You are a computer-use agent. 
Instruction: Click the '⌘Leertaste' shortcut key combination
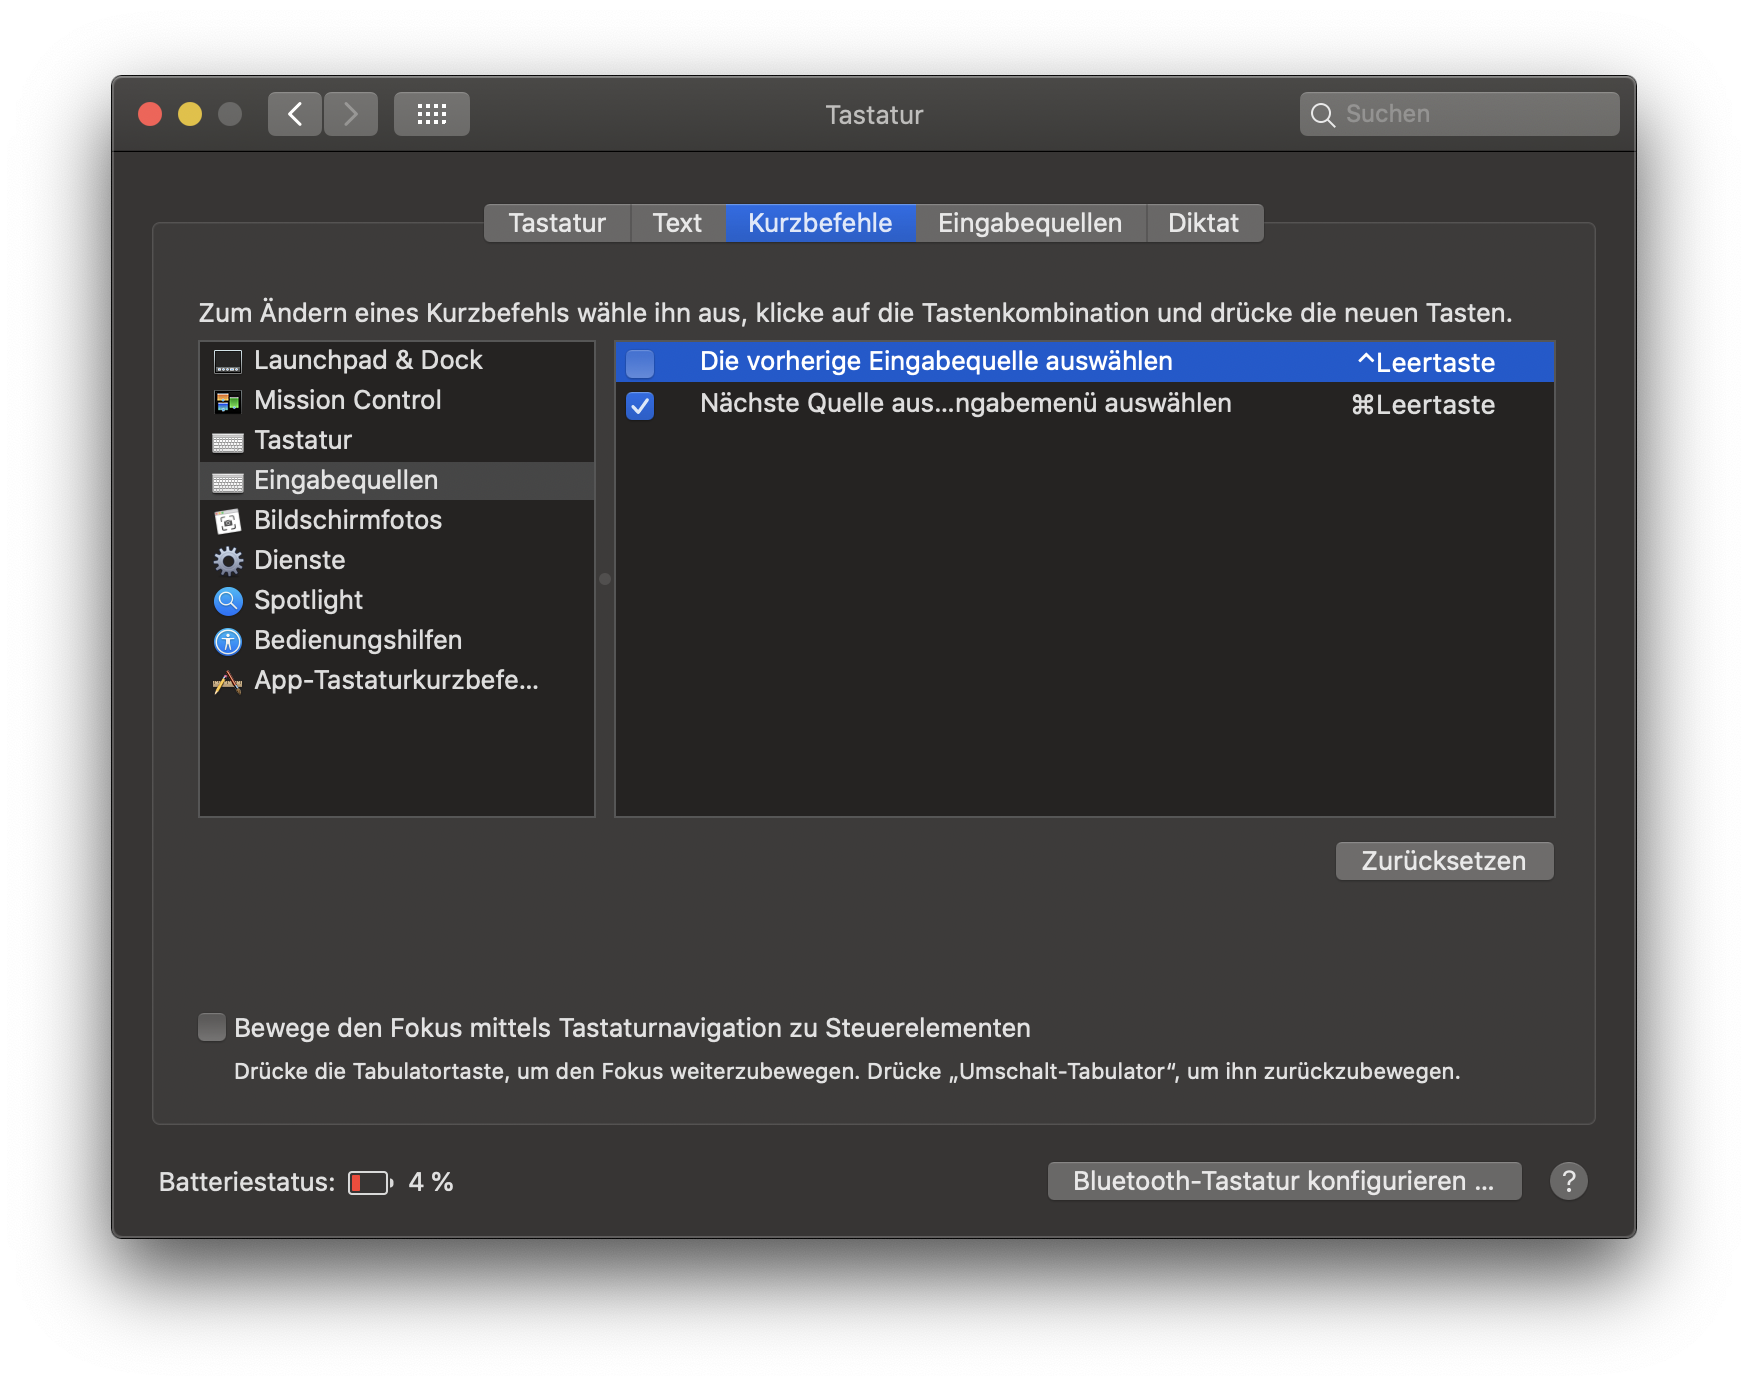tap(1423, 404)
